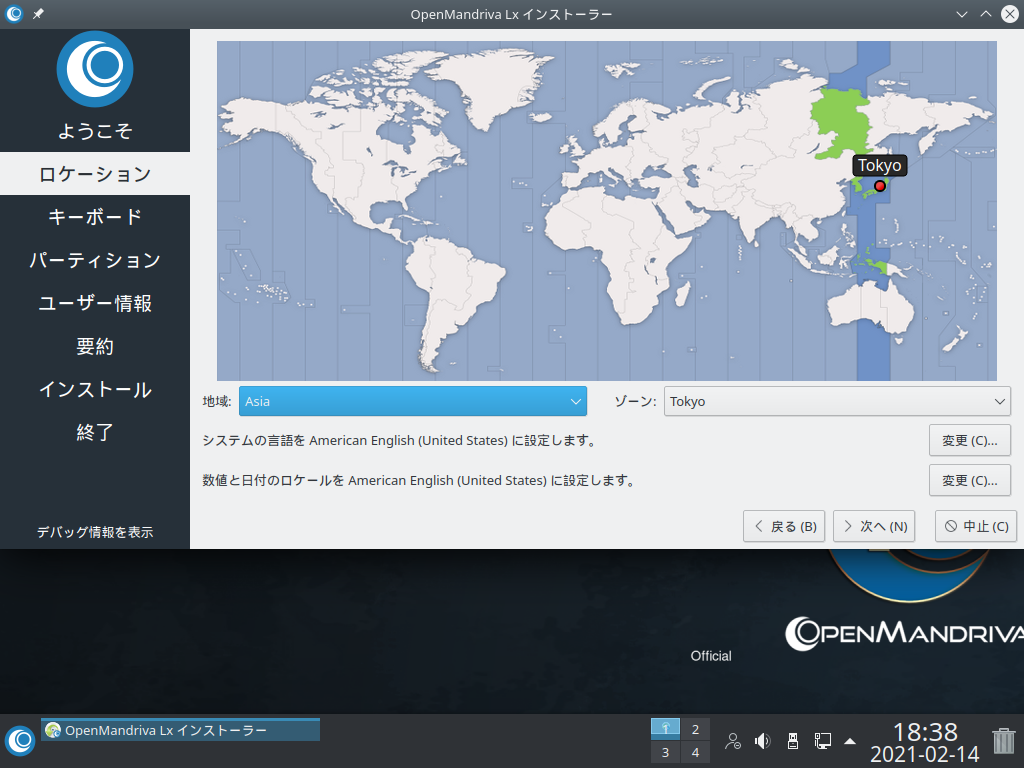Switch to virtual desktop 4 in the pager
Viewport: 1024px width, 768px height.
pos(696,752)
